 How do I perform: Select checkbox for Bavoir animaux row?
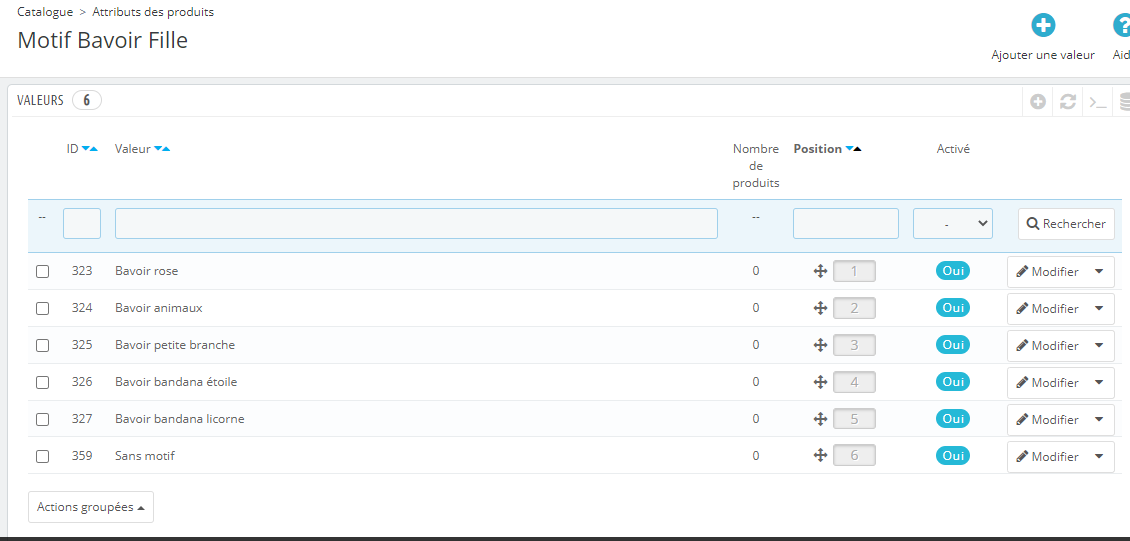43,308
